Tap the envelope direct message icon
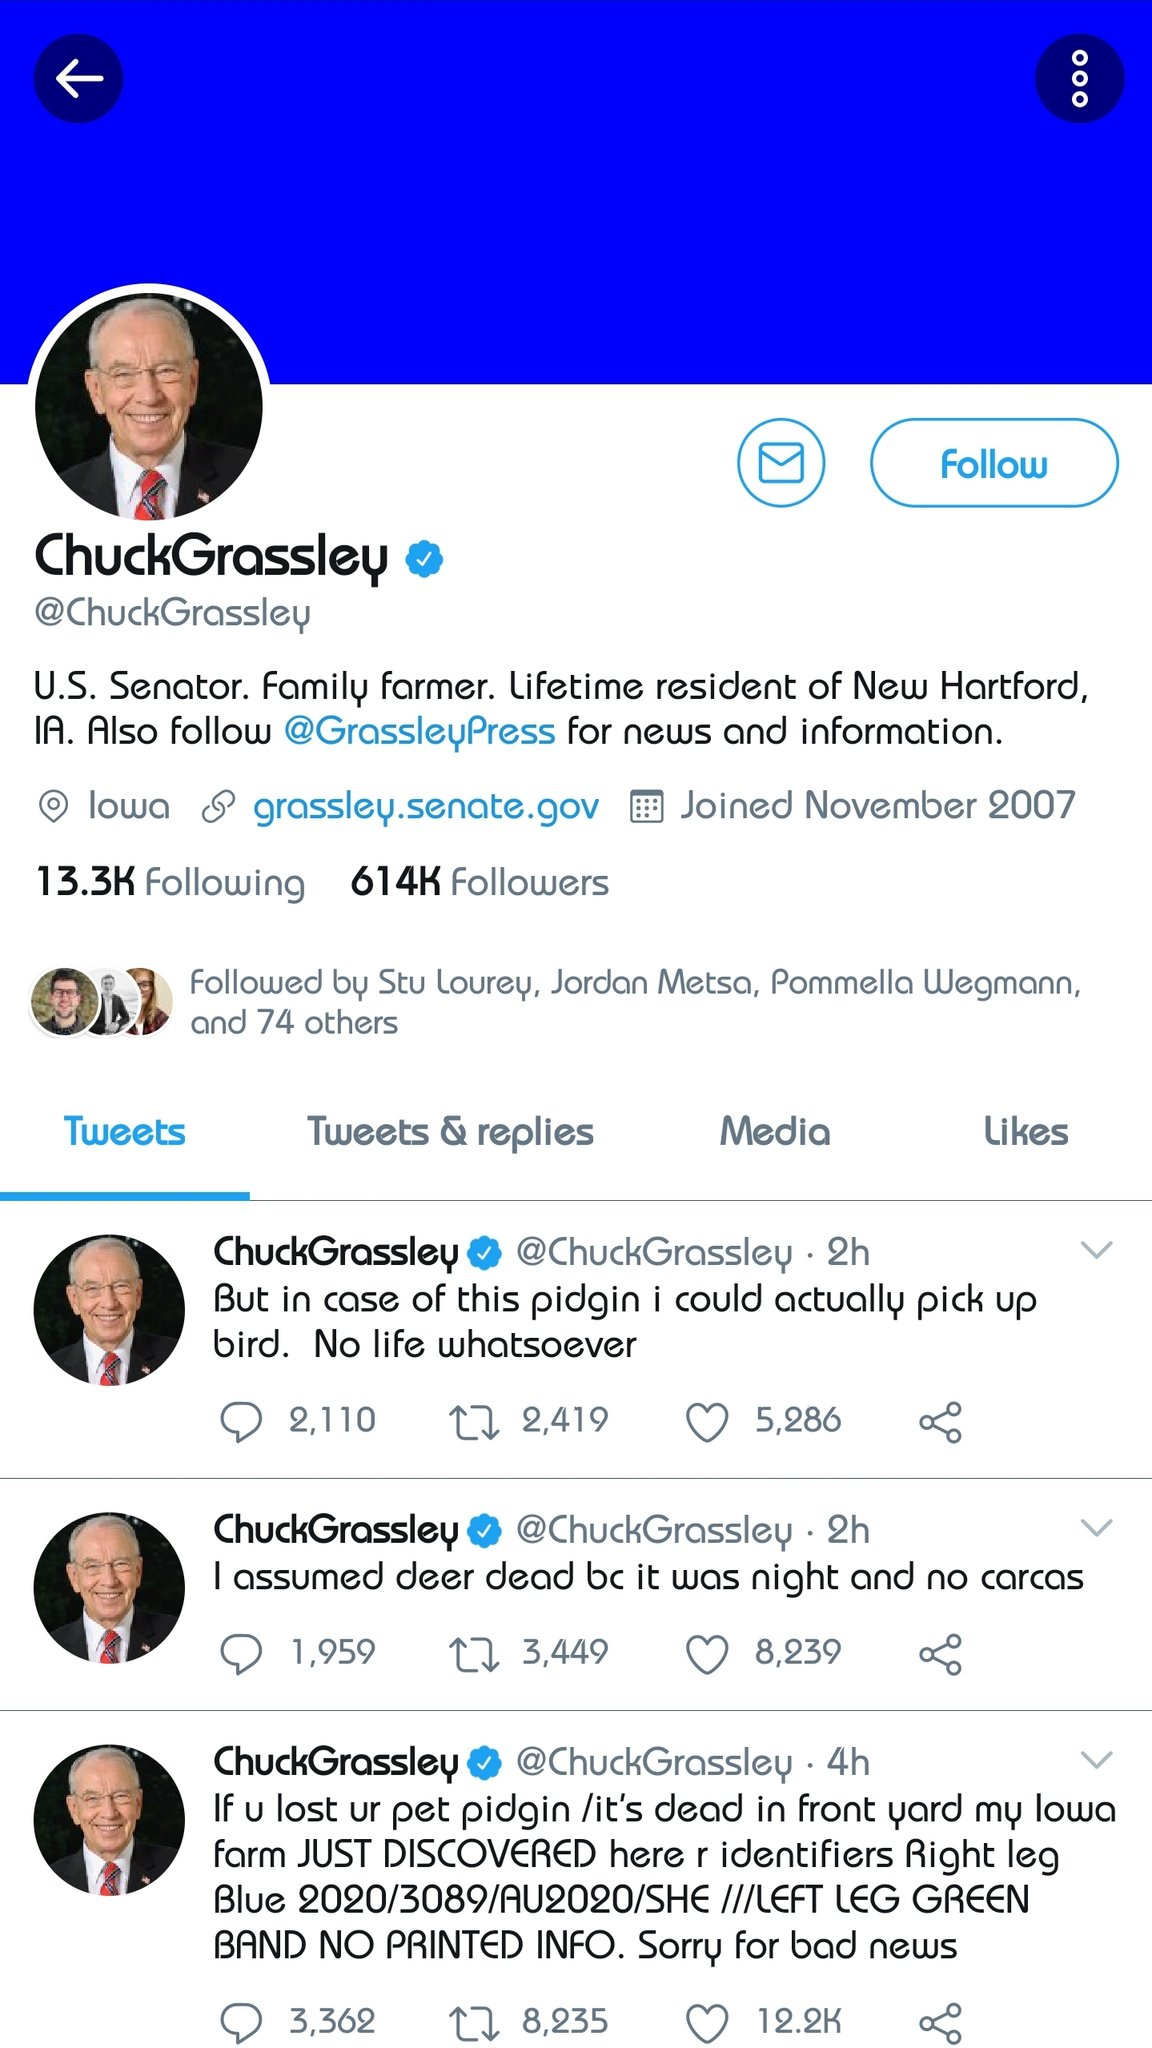This screenshot has height=2048, width=1152. (x=781, y=463)
